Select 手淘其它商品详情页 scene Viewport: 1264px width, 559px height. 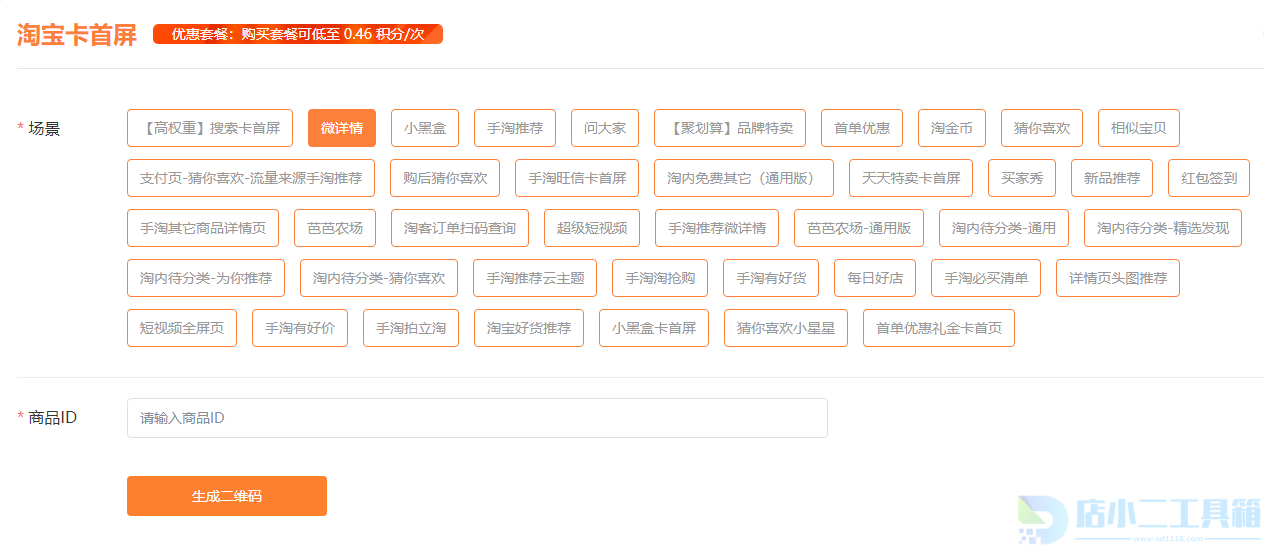[203, 228]
